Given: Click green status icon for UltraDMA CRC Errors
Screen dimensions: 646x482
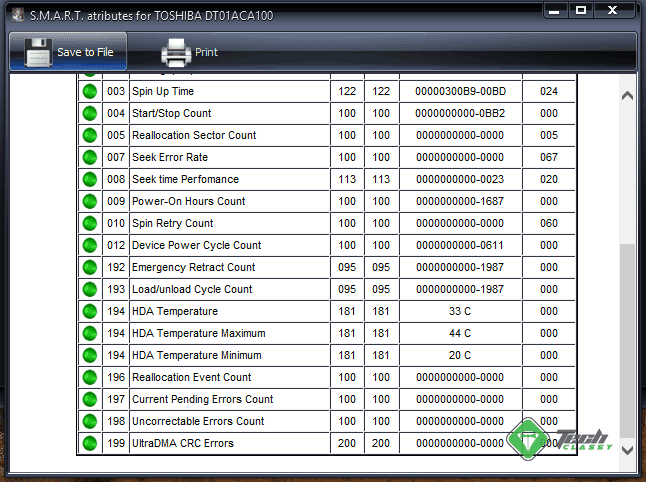Looking at the screenshot, I should (x=90, y=443).
